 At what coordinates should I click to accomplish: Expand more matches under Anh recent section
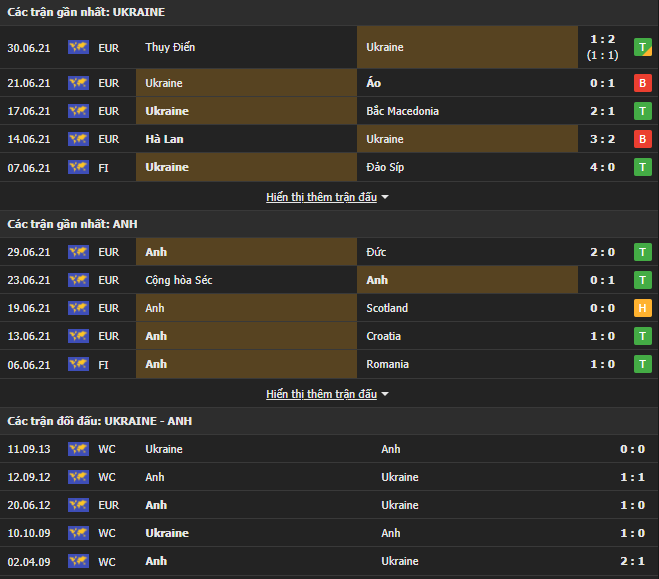[x=321, y=394]
